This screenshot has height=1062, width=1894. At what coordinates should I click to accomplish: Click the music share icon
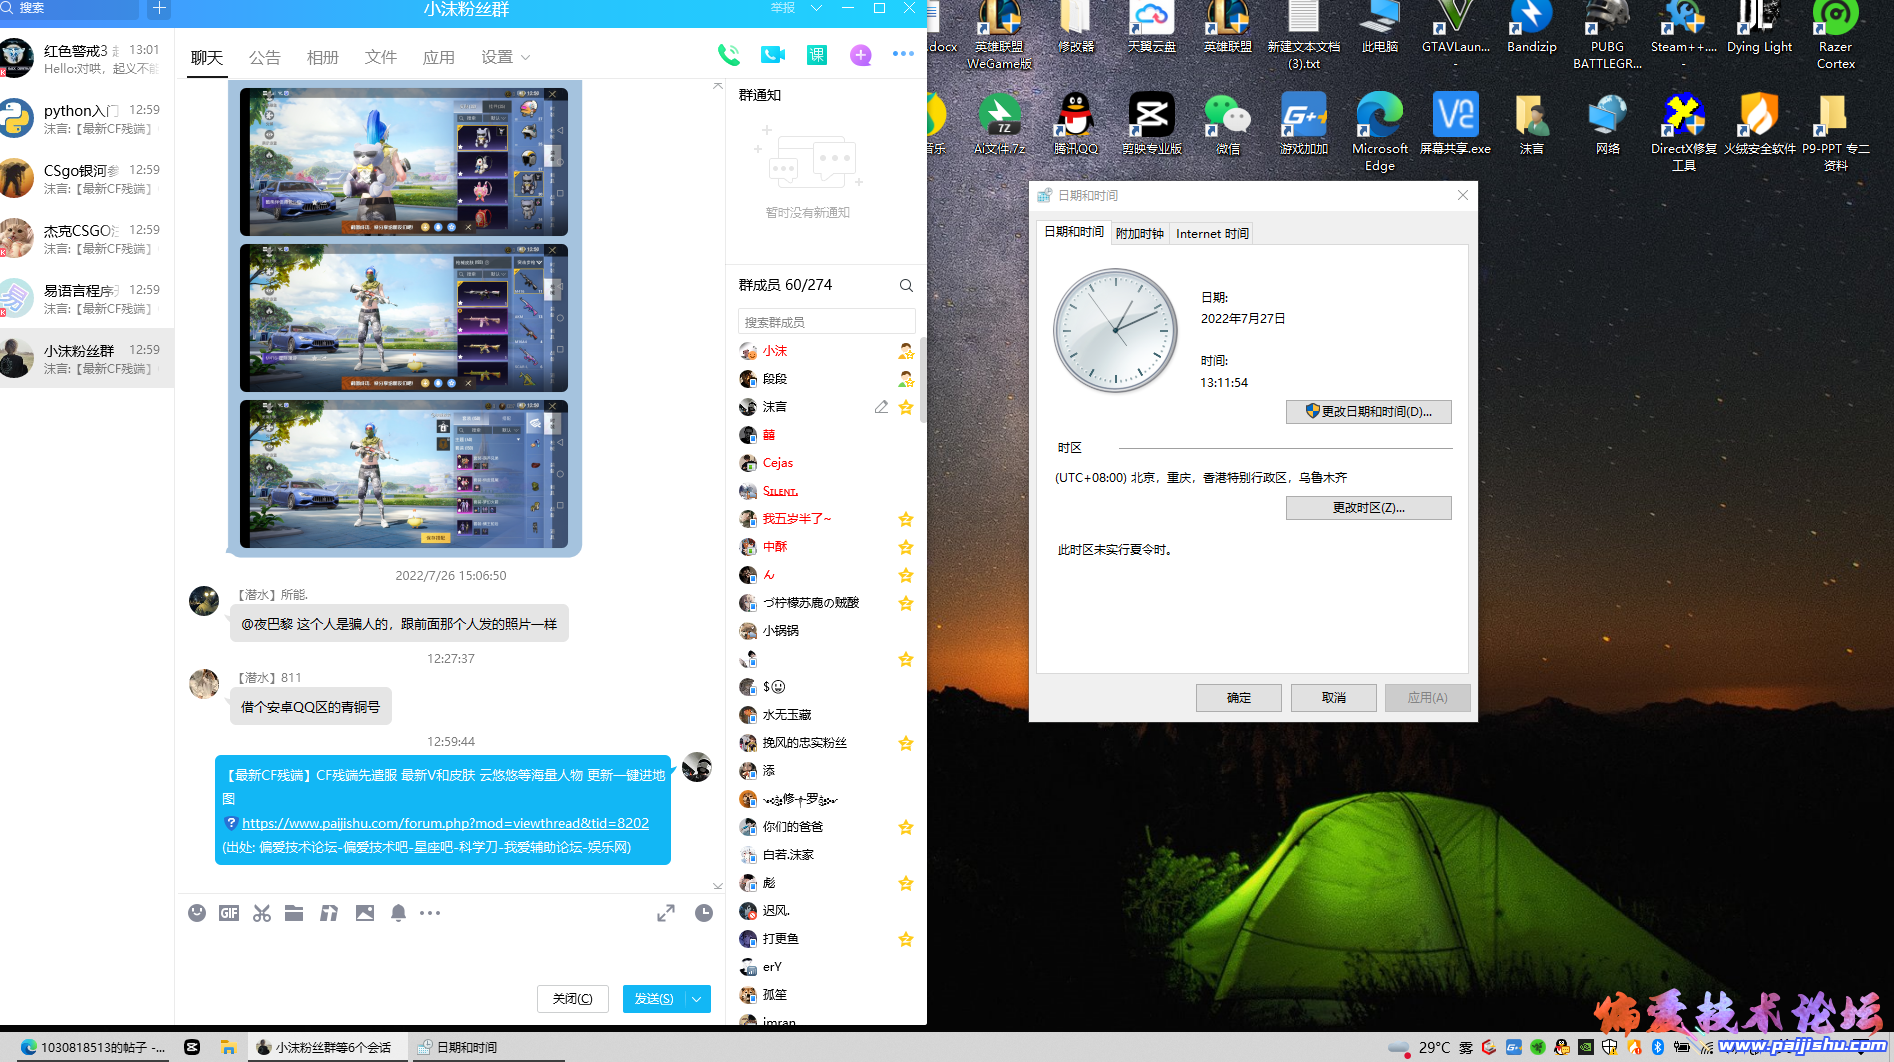329,913
